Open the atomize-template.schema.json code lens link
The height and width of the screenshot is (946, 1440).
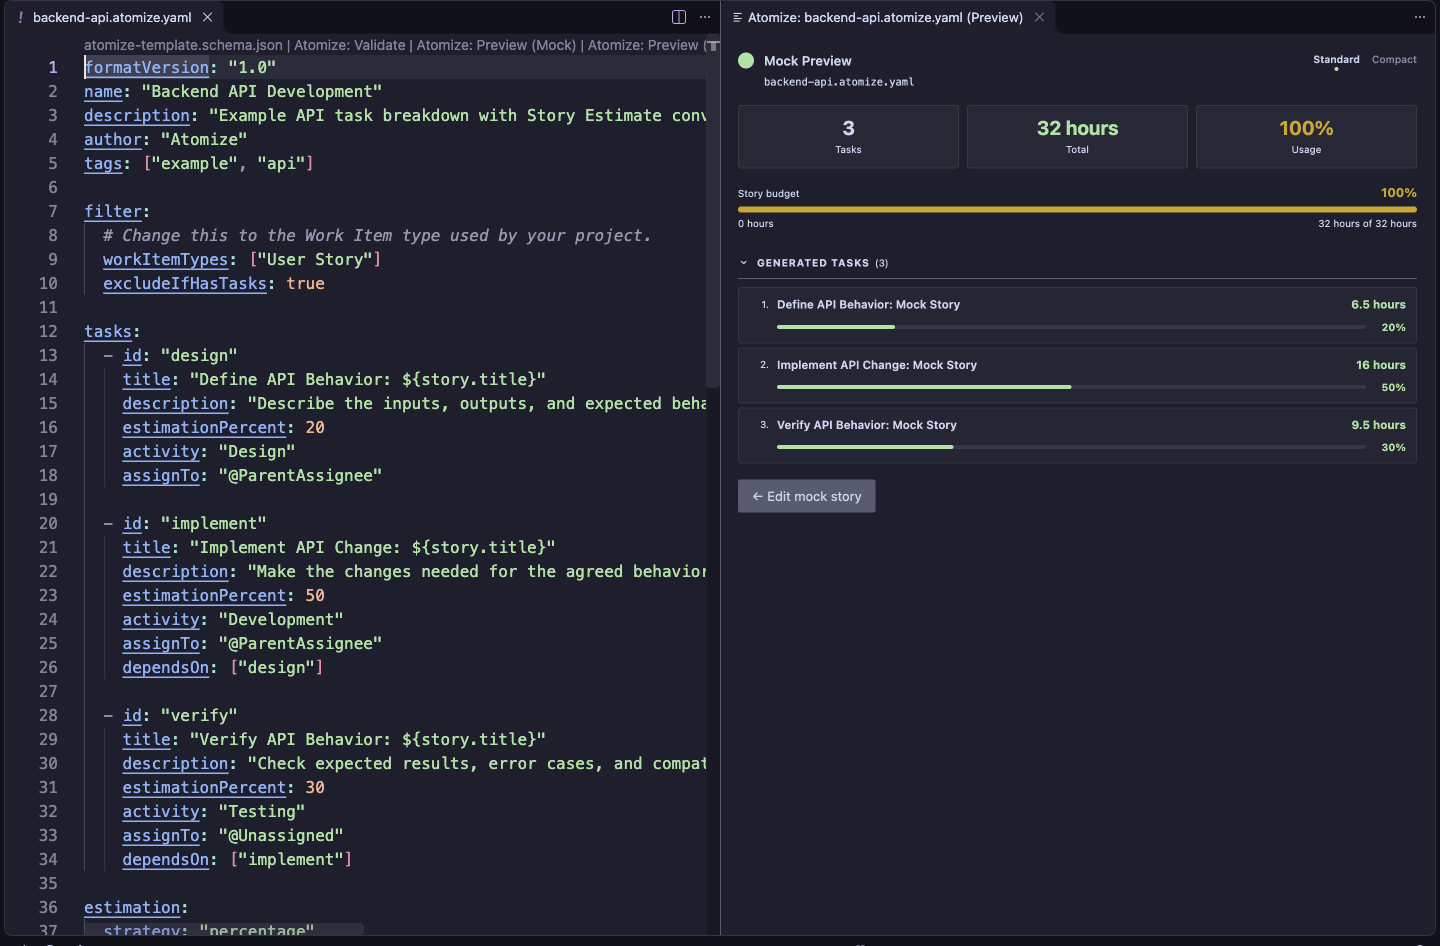coord(183,45)
